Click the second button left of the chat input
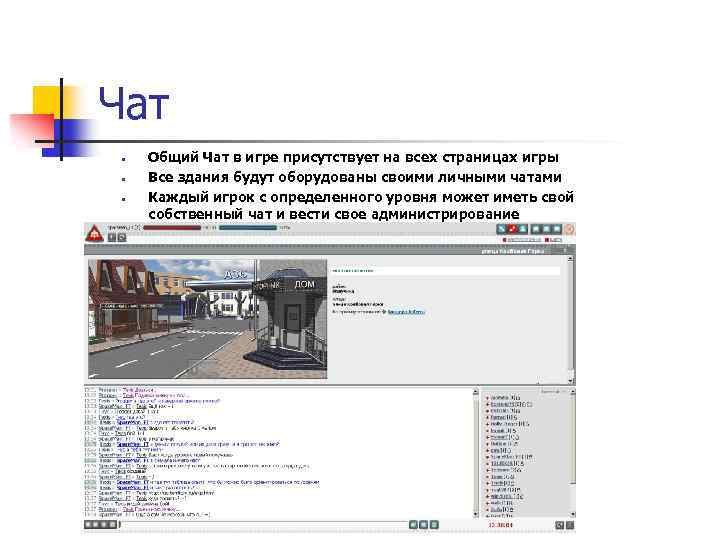Viewport: 720px width, 540px height. (96, 524)
